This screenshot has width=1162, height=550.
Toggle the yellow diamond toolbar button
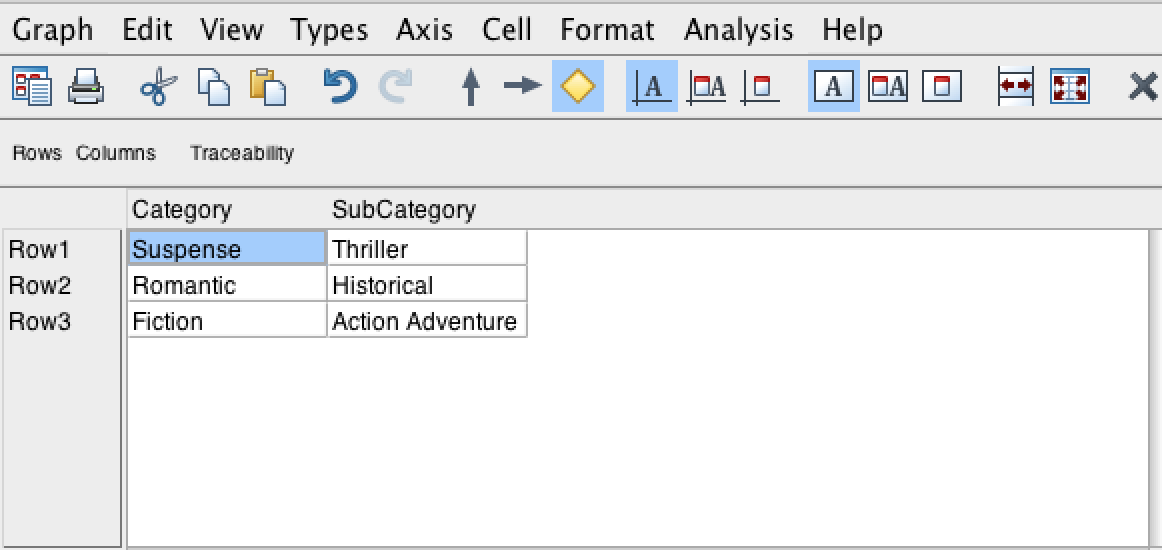[x=578, y=87]
